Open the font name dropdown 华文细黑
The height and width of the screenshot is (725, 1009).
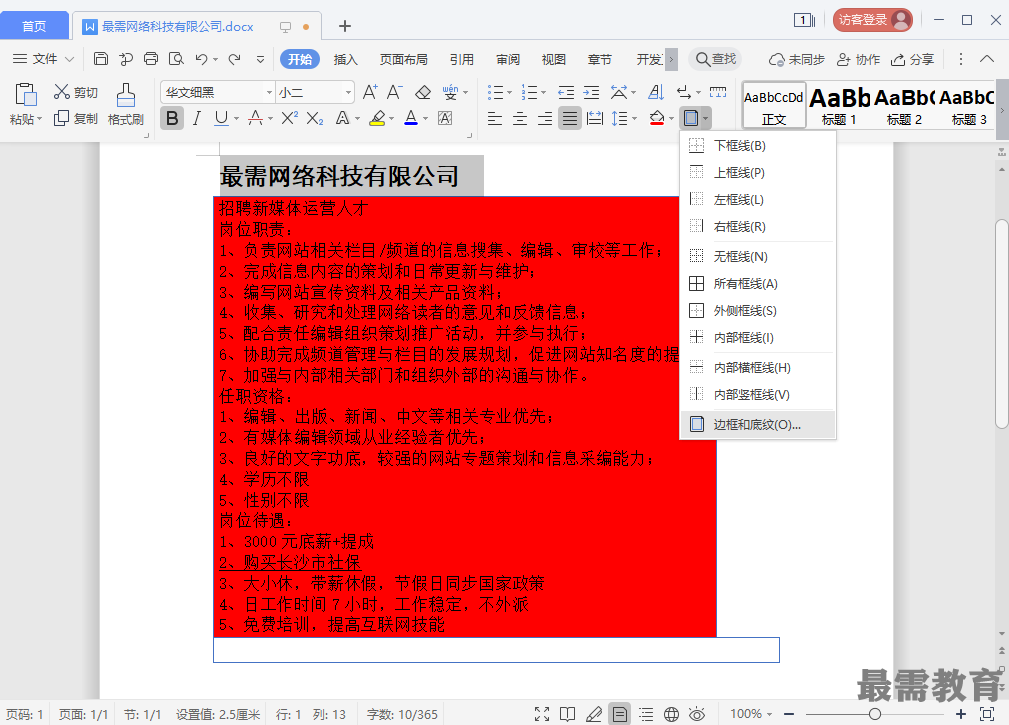click(x=269, y=93)
